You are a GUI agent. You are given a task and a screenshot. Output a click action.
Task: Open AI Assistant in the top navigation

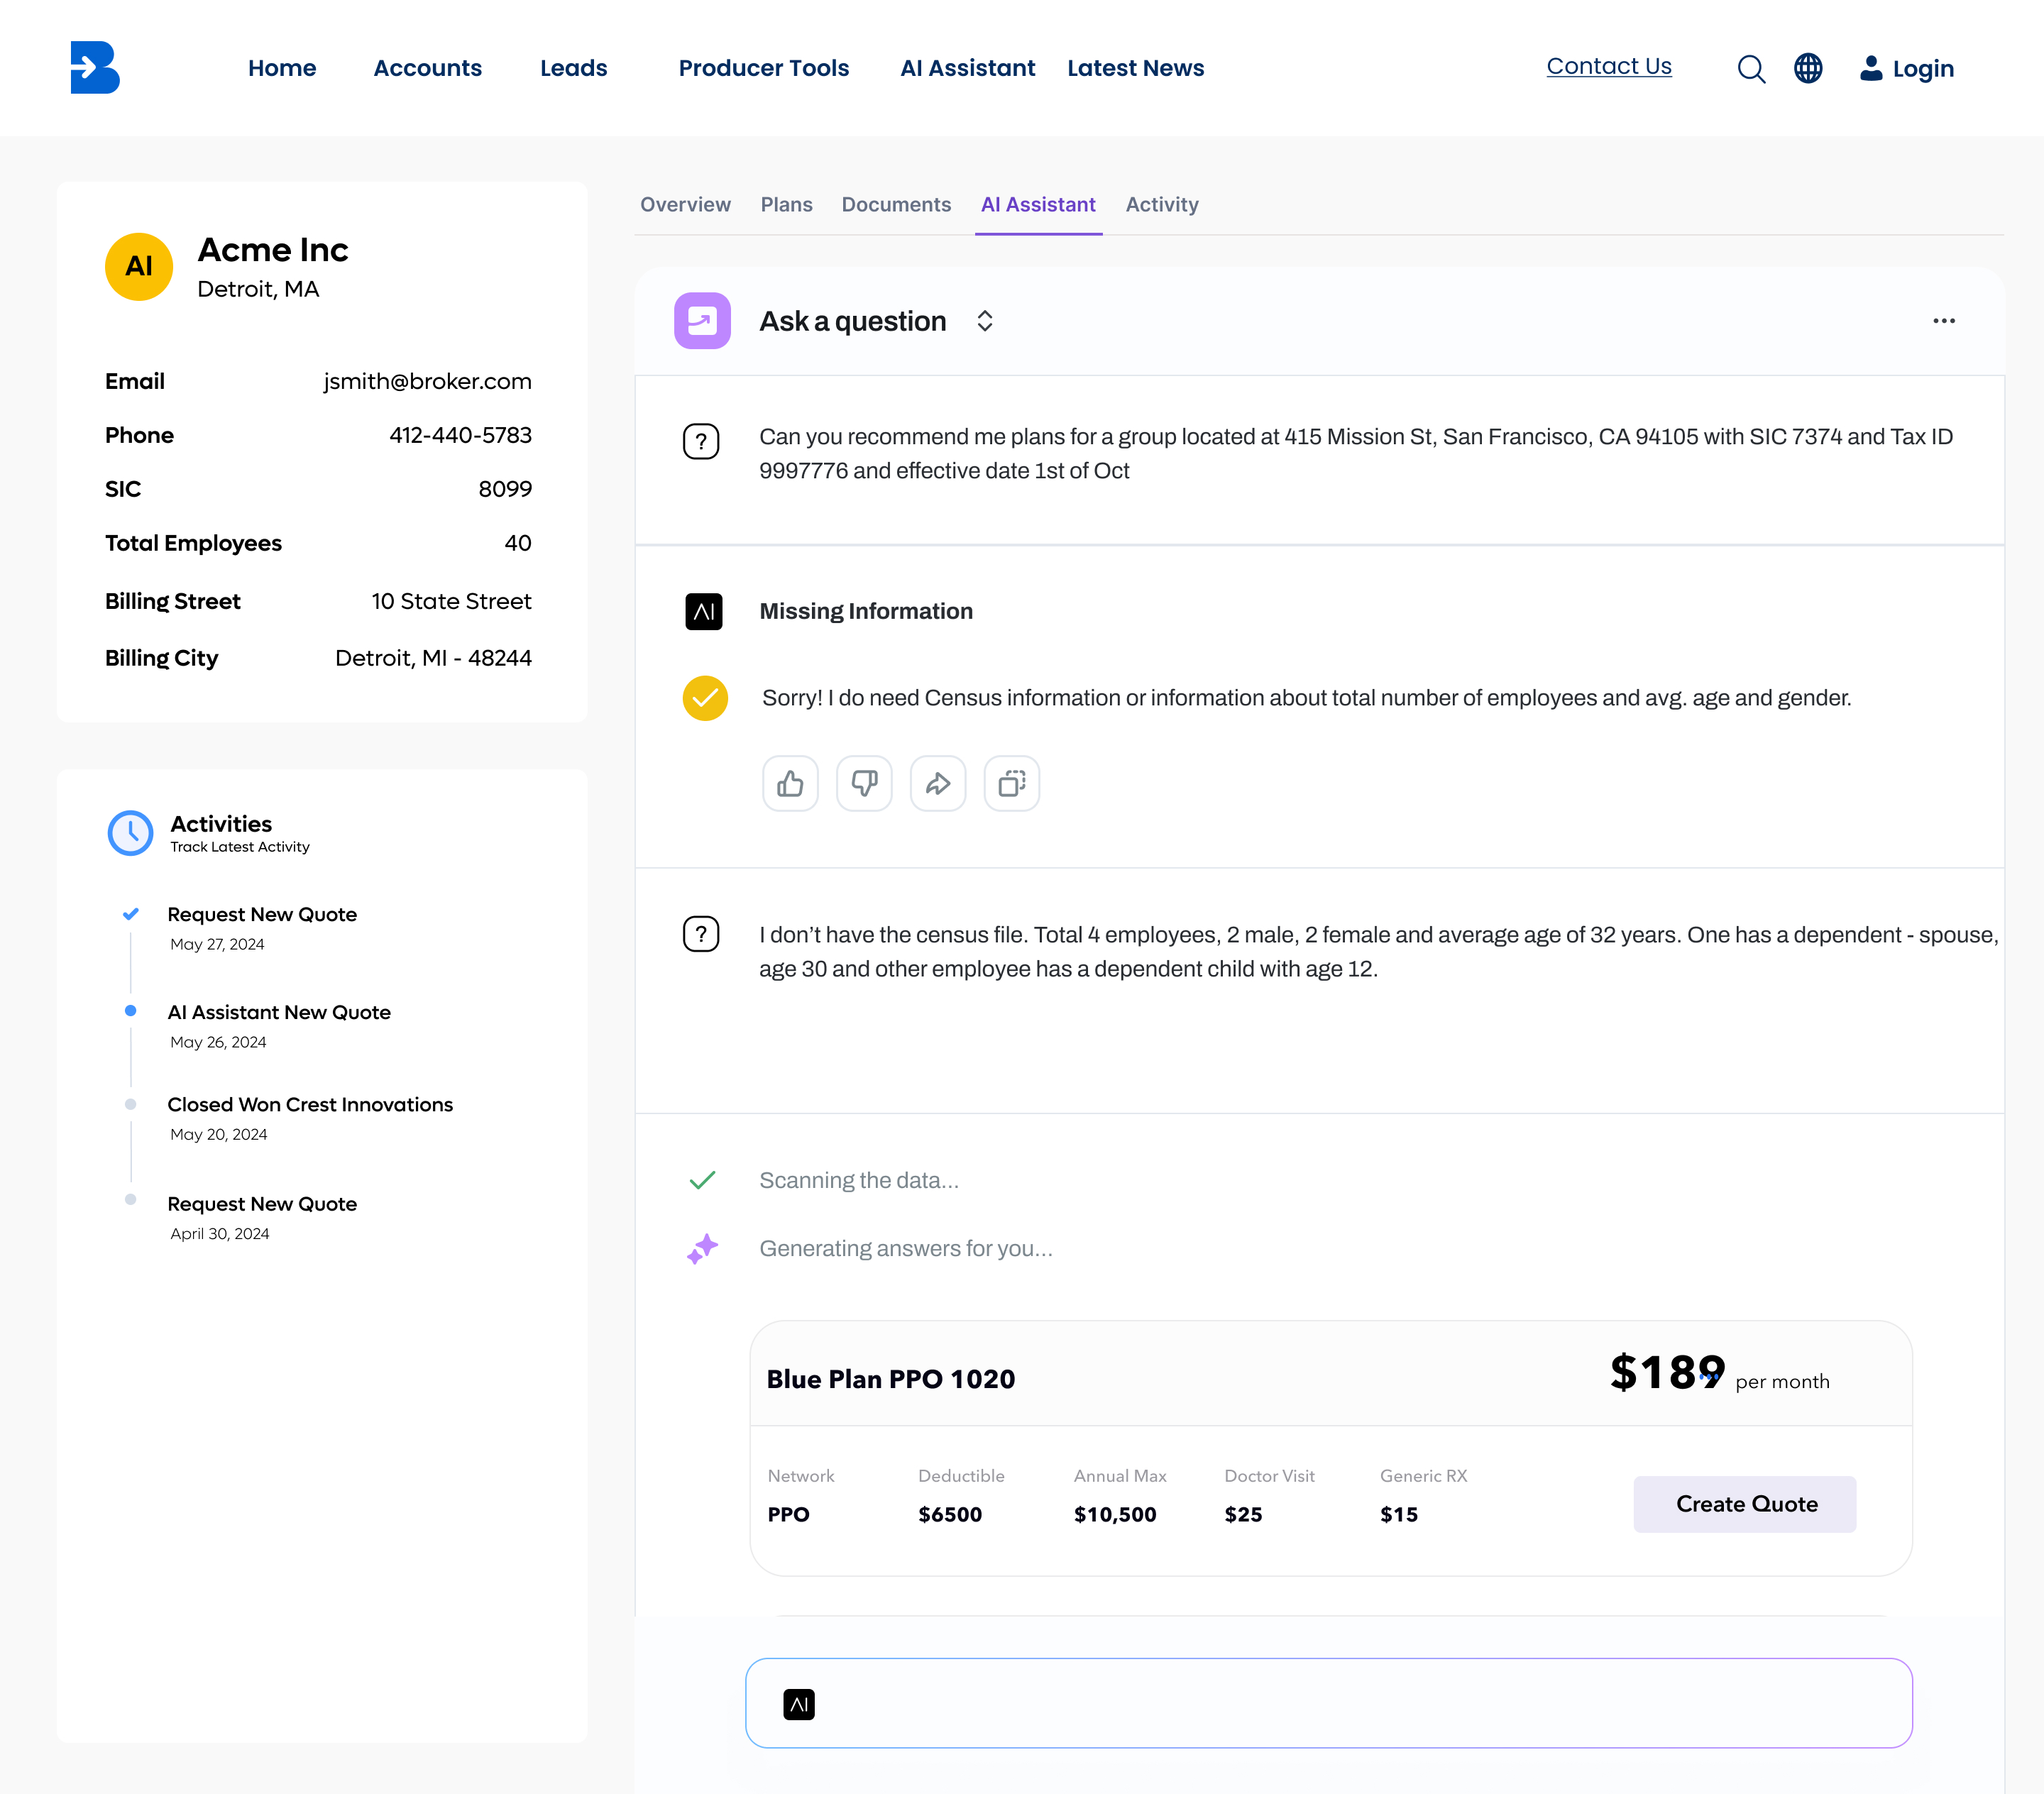click(968, 68)
